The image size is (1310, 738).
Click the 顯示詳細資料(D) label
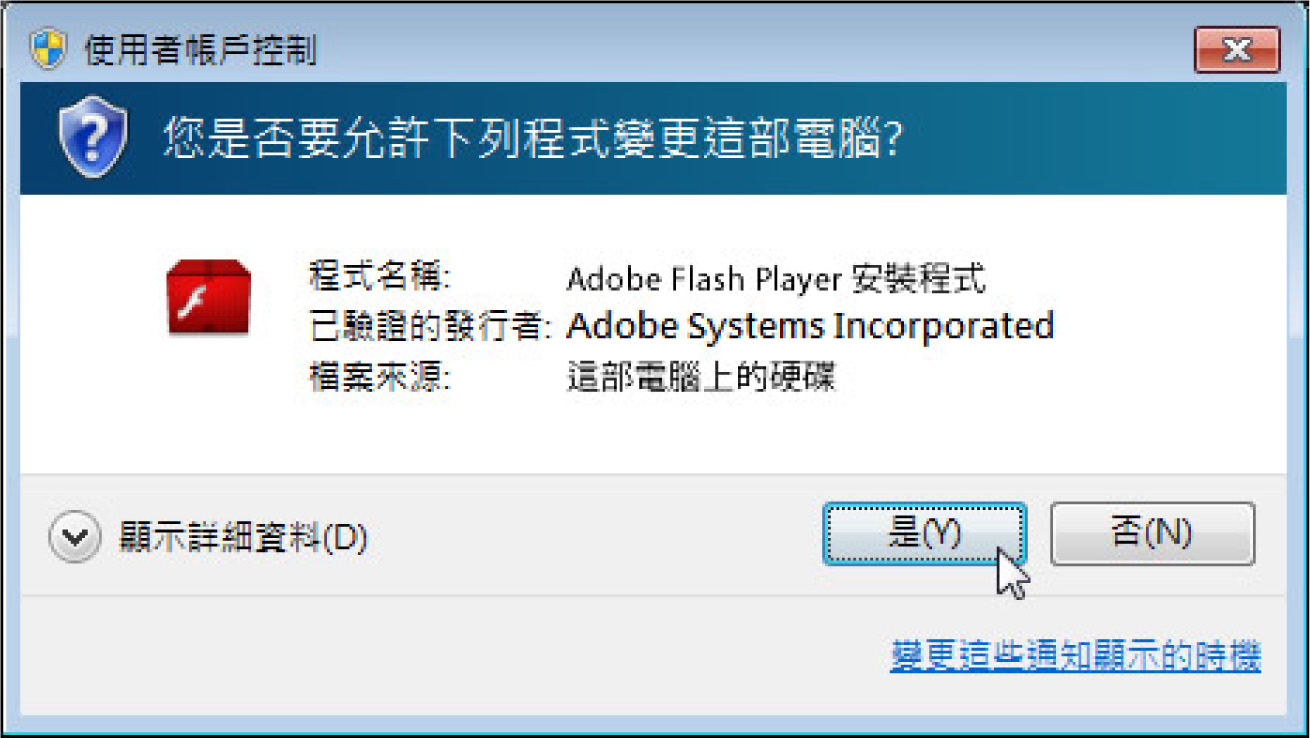(x=243, y=538)
